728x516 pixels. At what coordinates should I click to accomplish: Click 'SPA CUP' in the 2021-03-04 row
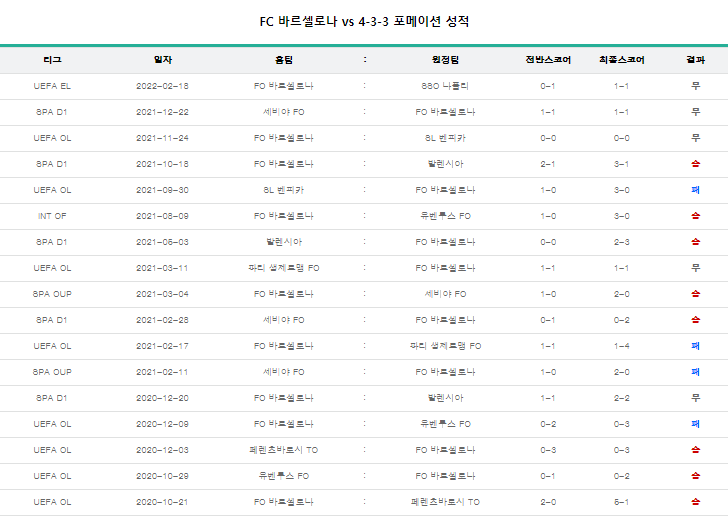52,294
